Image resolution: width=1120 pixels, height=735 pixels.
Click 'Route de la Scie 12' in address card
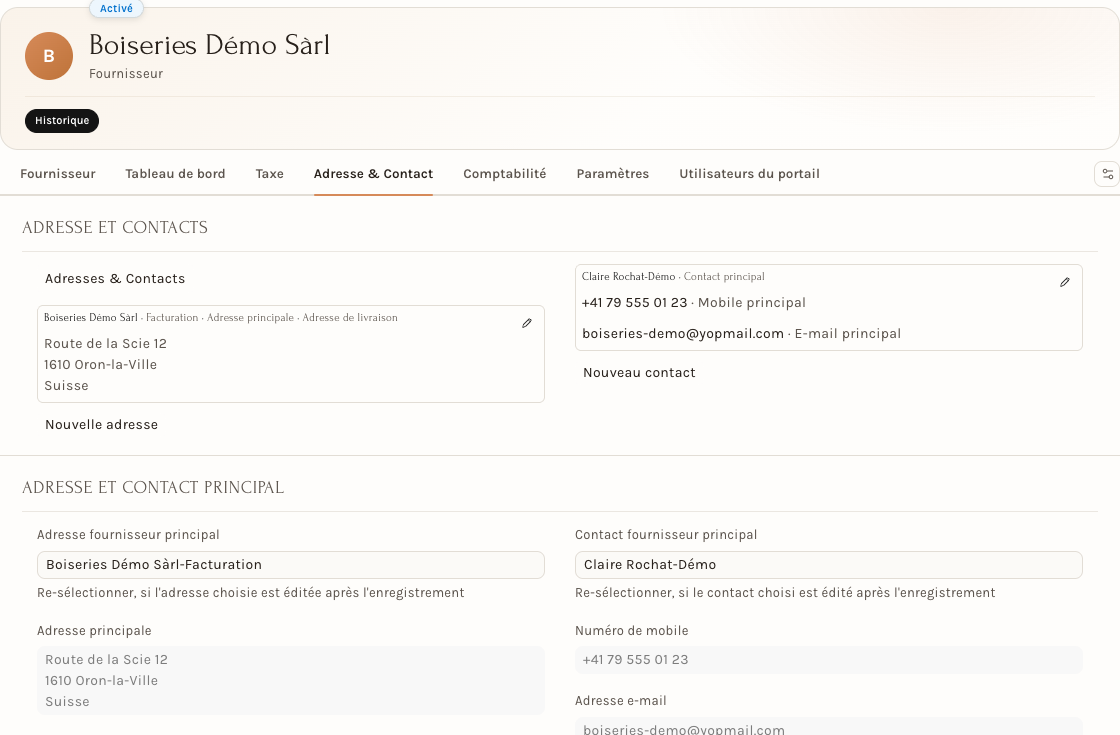106,344
